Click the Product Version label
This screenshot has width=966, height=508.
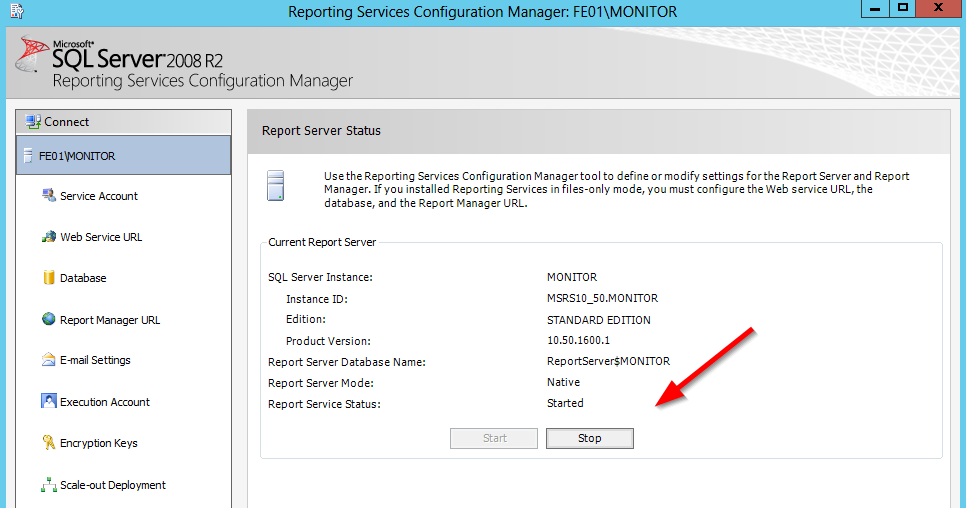coord(328,341)
